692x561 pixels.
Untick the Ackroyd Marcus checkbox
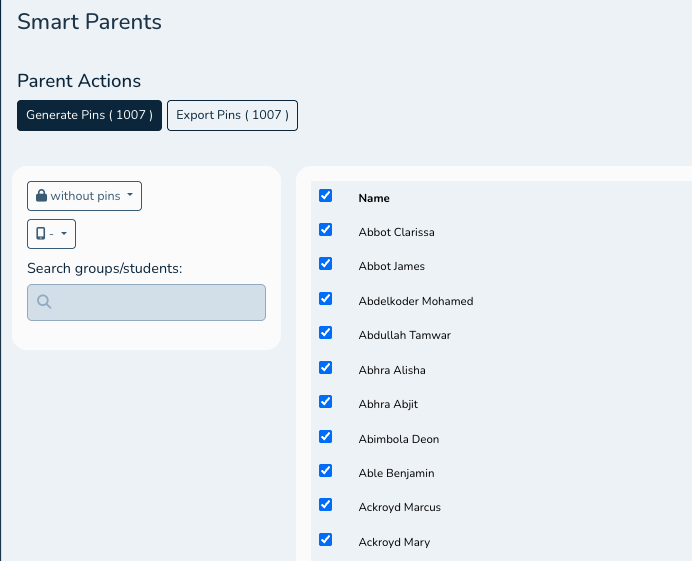pyautogui.click(x=325, y=505)
